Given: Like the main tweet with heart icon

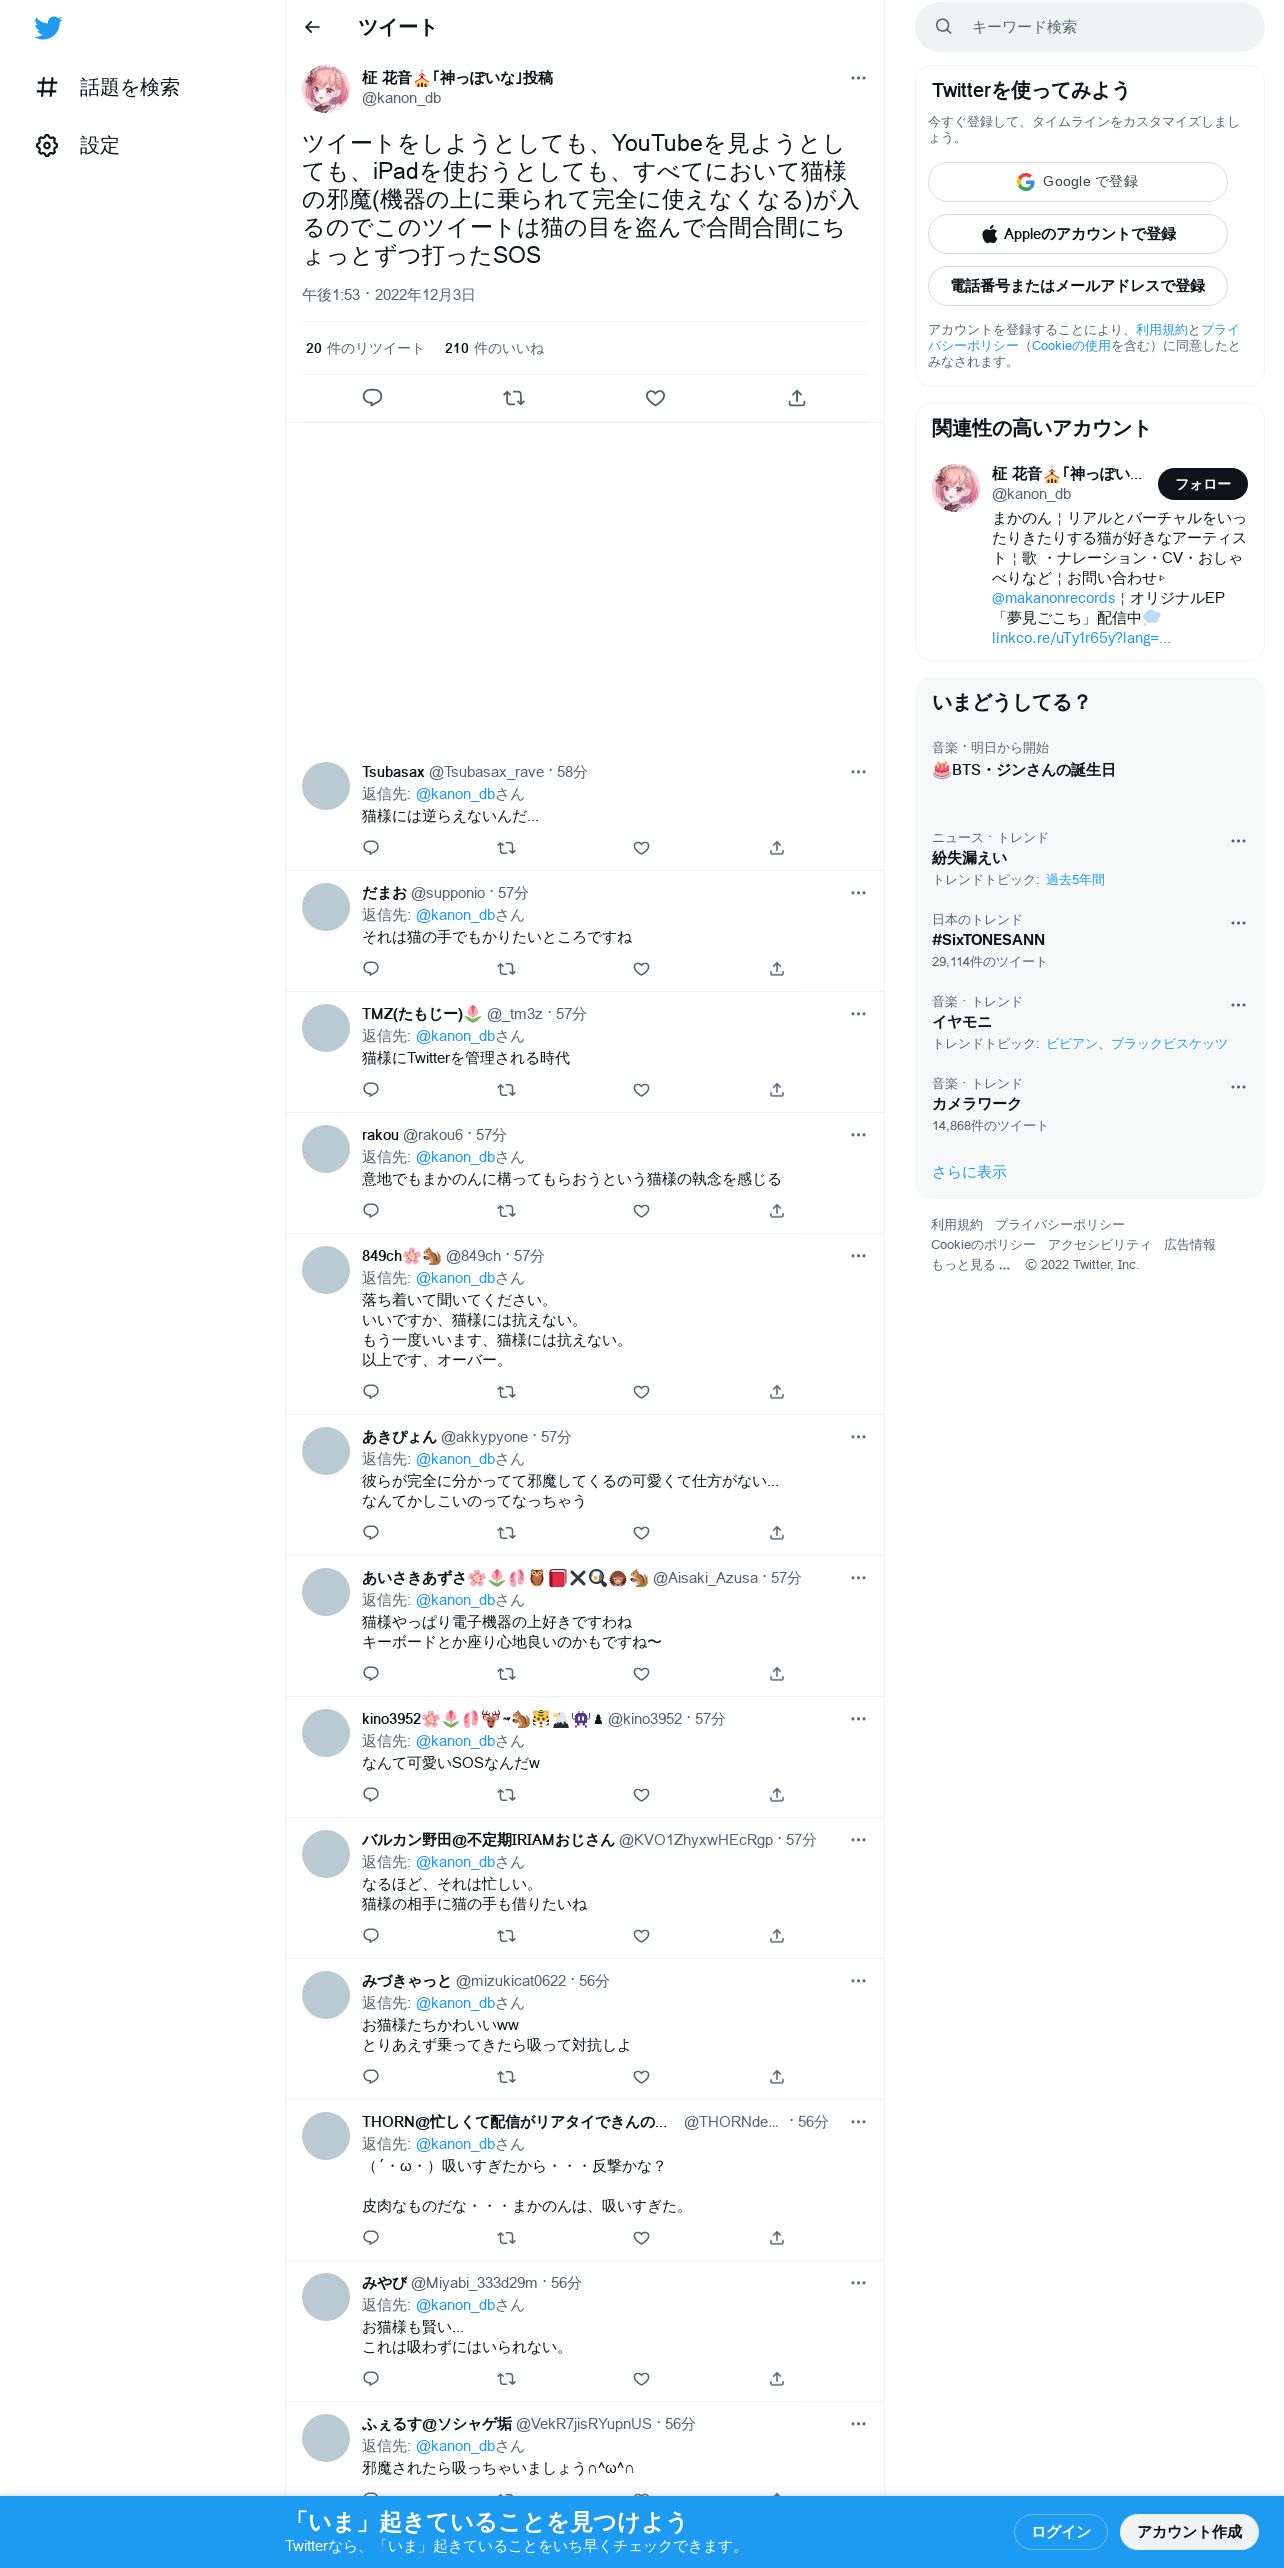Looking at the screenshot, I should (x=655, y=398).
